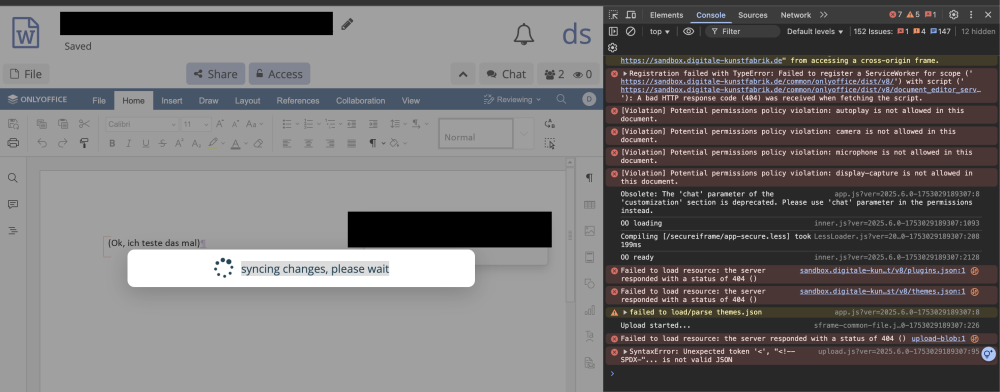This screenshot has height=392, width=1000.
Task: Align text right
Action: [330, 143]
